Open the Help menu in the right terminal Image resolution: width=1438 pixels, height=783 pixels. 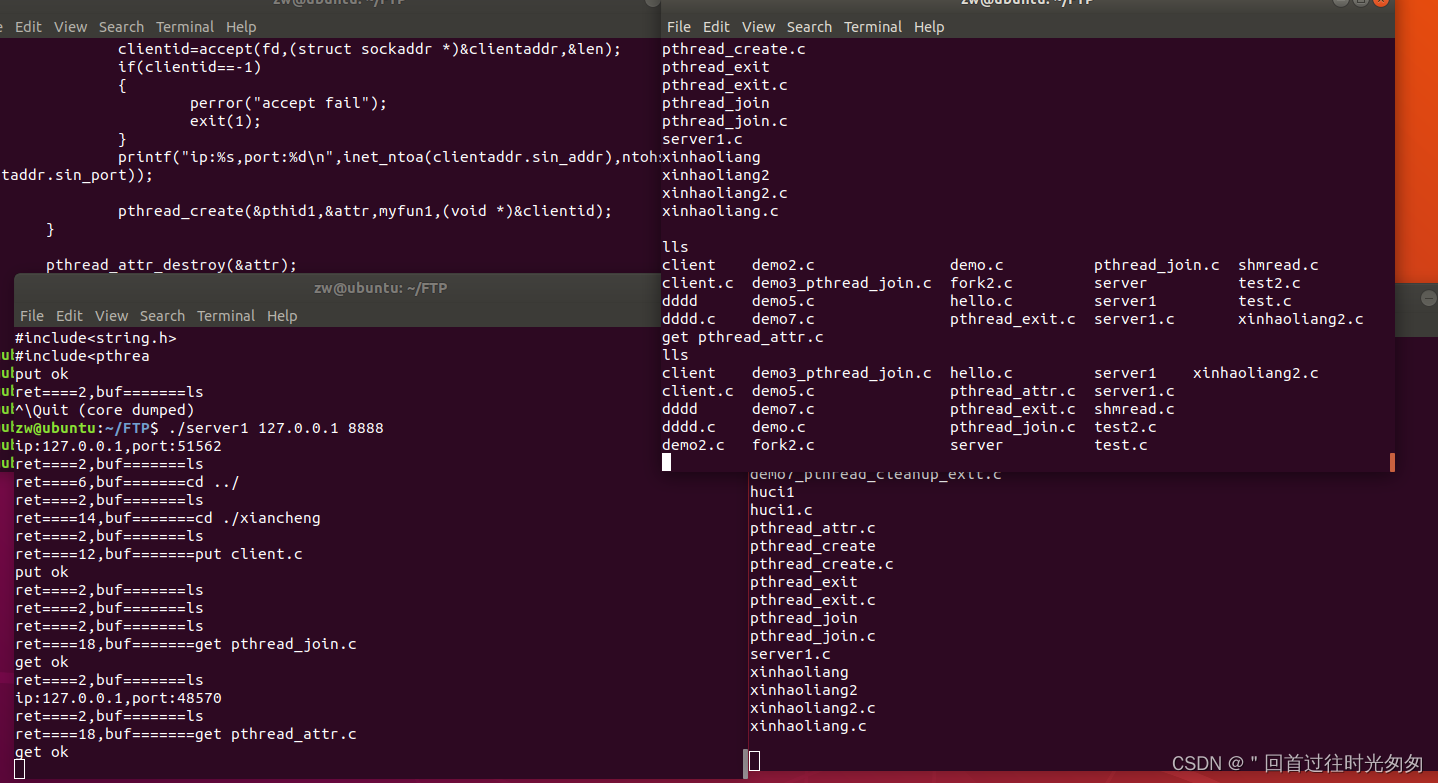point(929,26)
